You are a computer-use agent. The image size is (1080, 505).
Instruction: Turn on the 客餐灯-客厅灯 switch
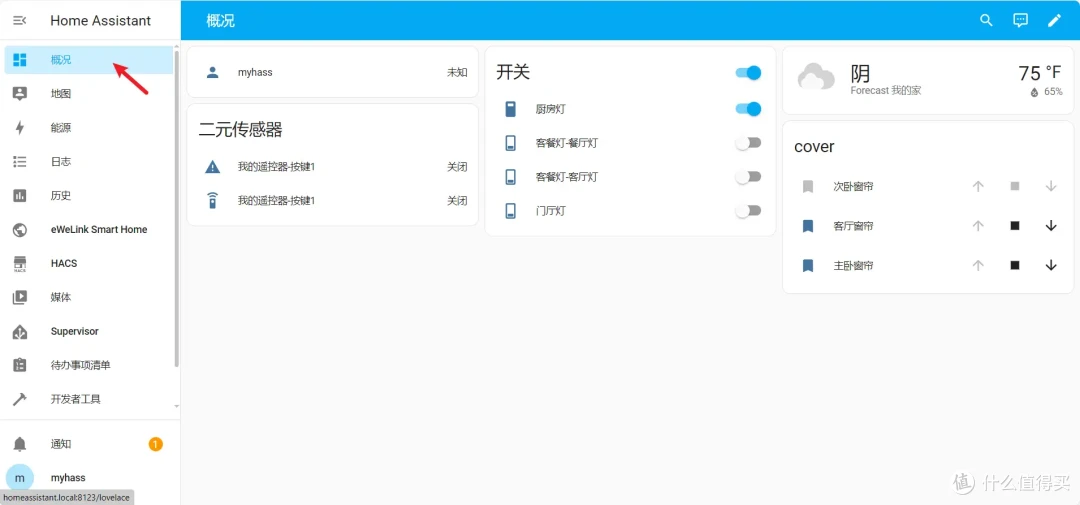tap(748, 177)
